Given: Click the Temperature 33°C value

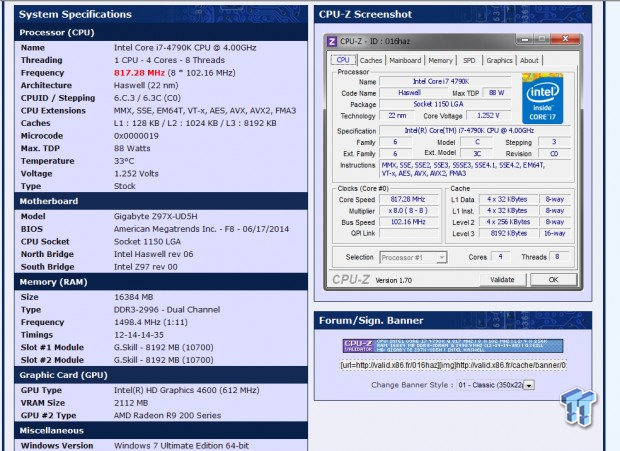Looking at the screenshot, I should pyautogui.click(x=124, y=161).
